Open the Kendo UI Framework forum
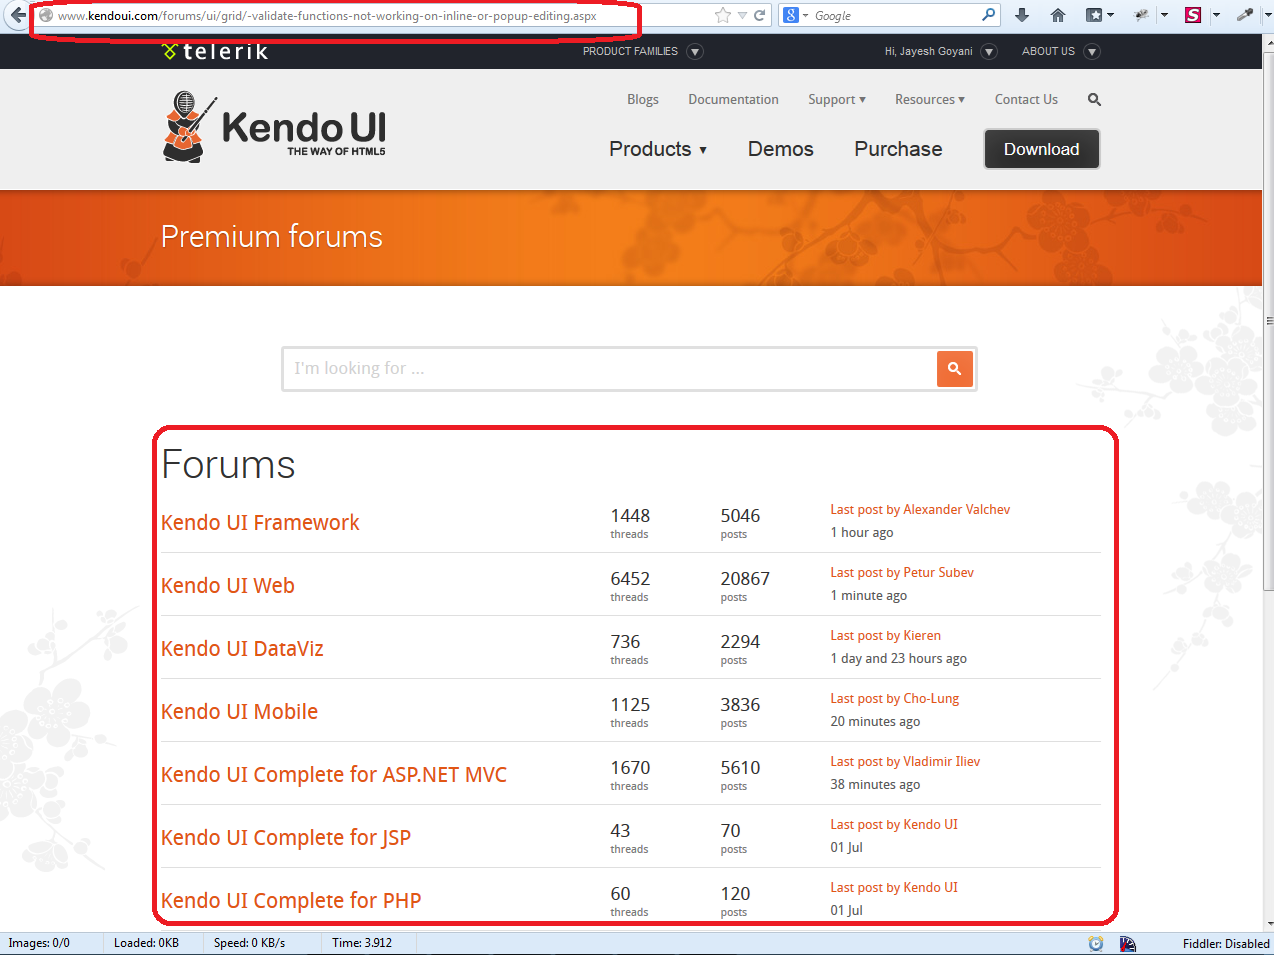Screen dimensions: 1274x955 pos(260,522)
